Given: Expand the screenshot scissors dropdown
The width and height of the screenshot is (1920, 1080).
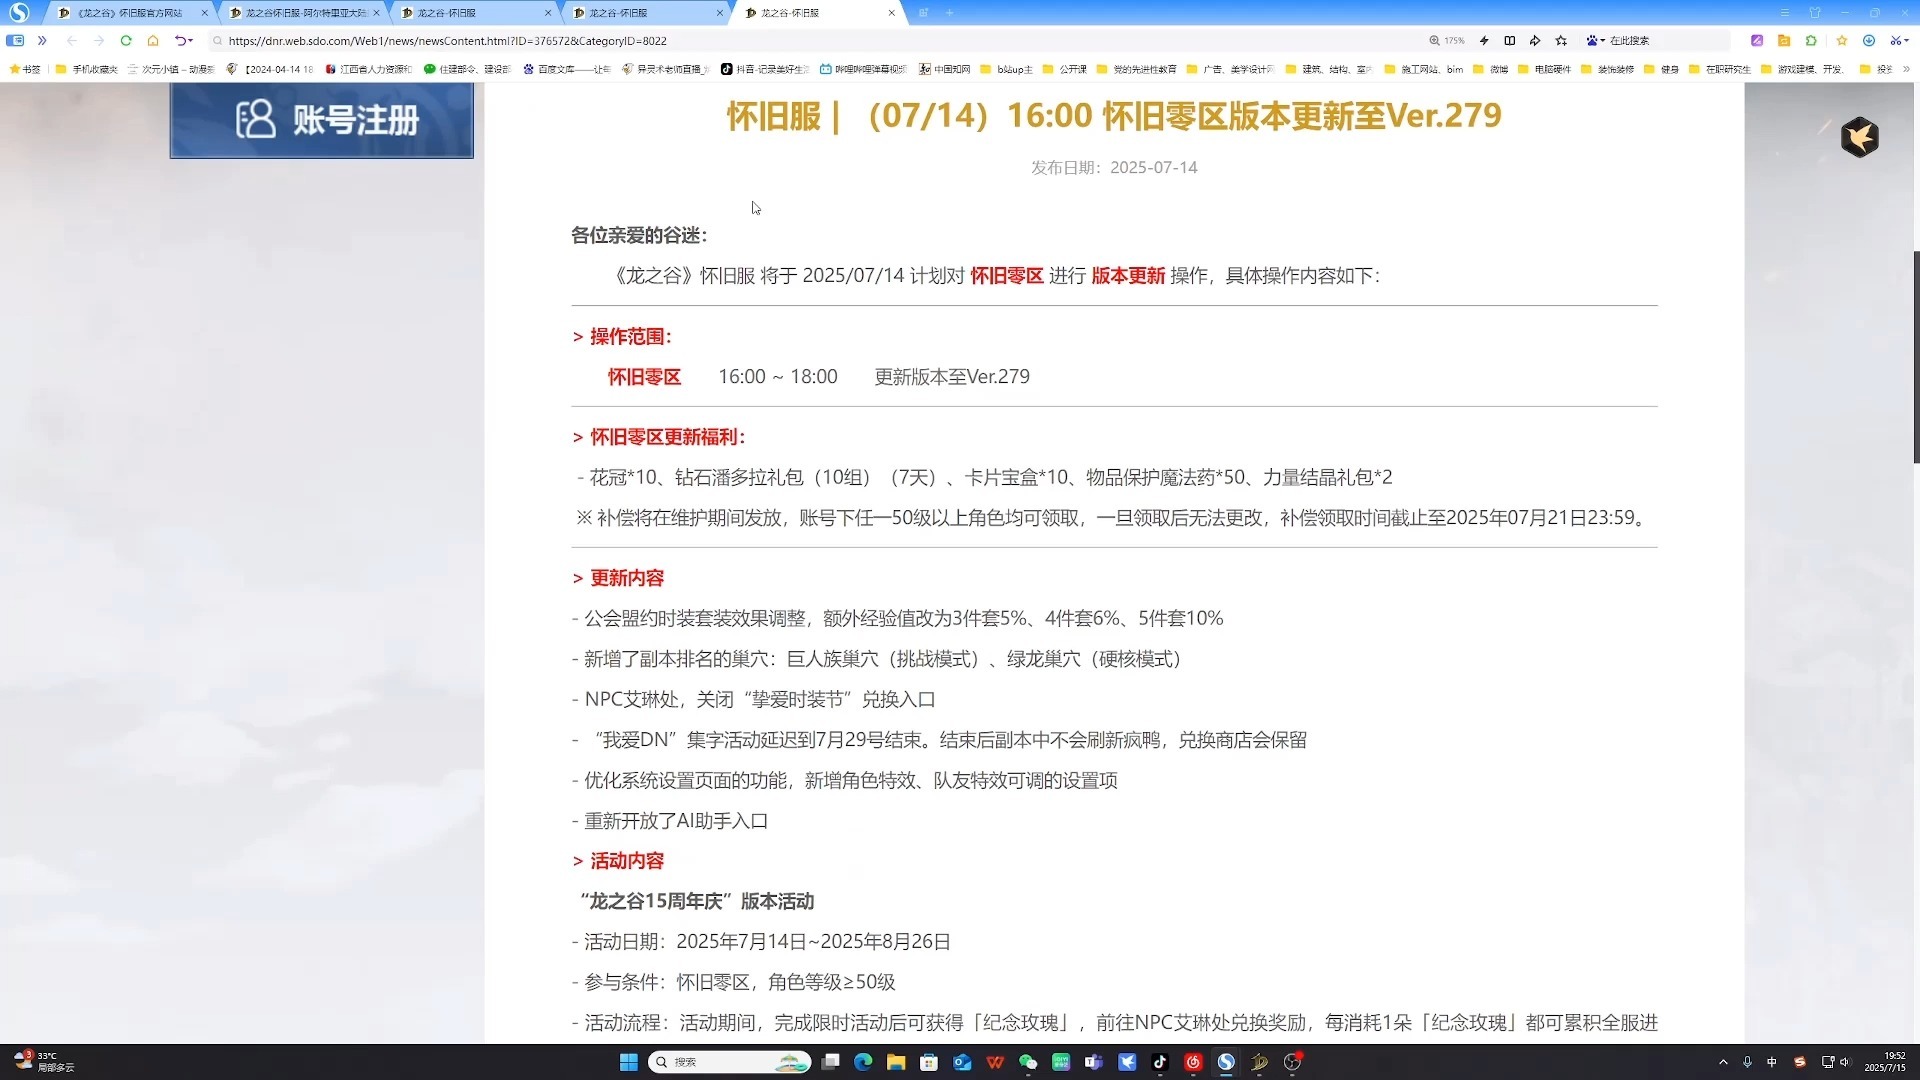Looking at the screenshot, I should point(1907,41).
